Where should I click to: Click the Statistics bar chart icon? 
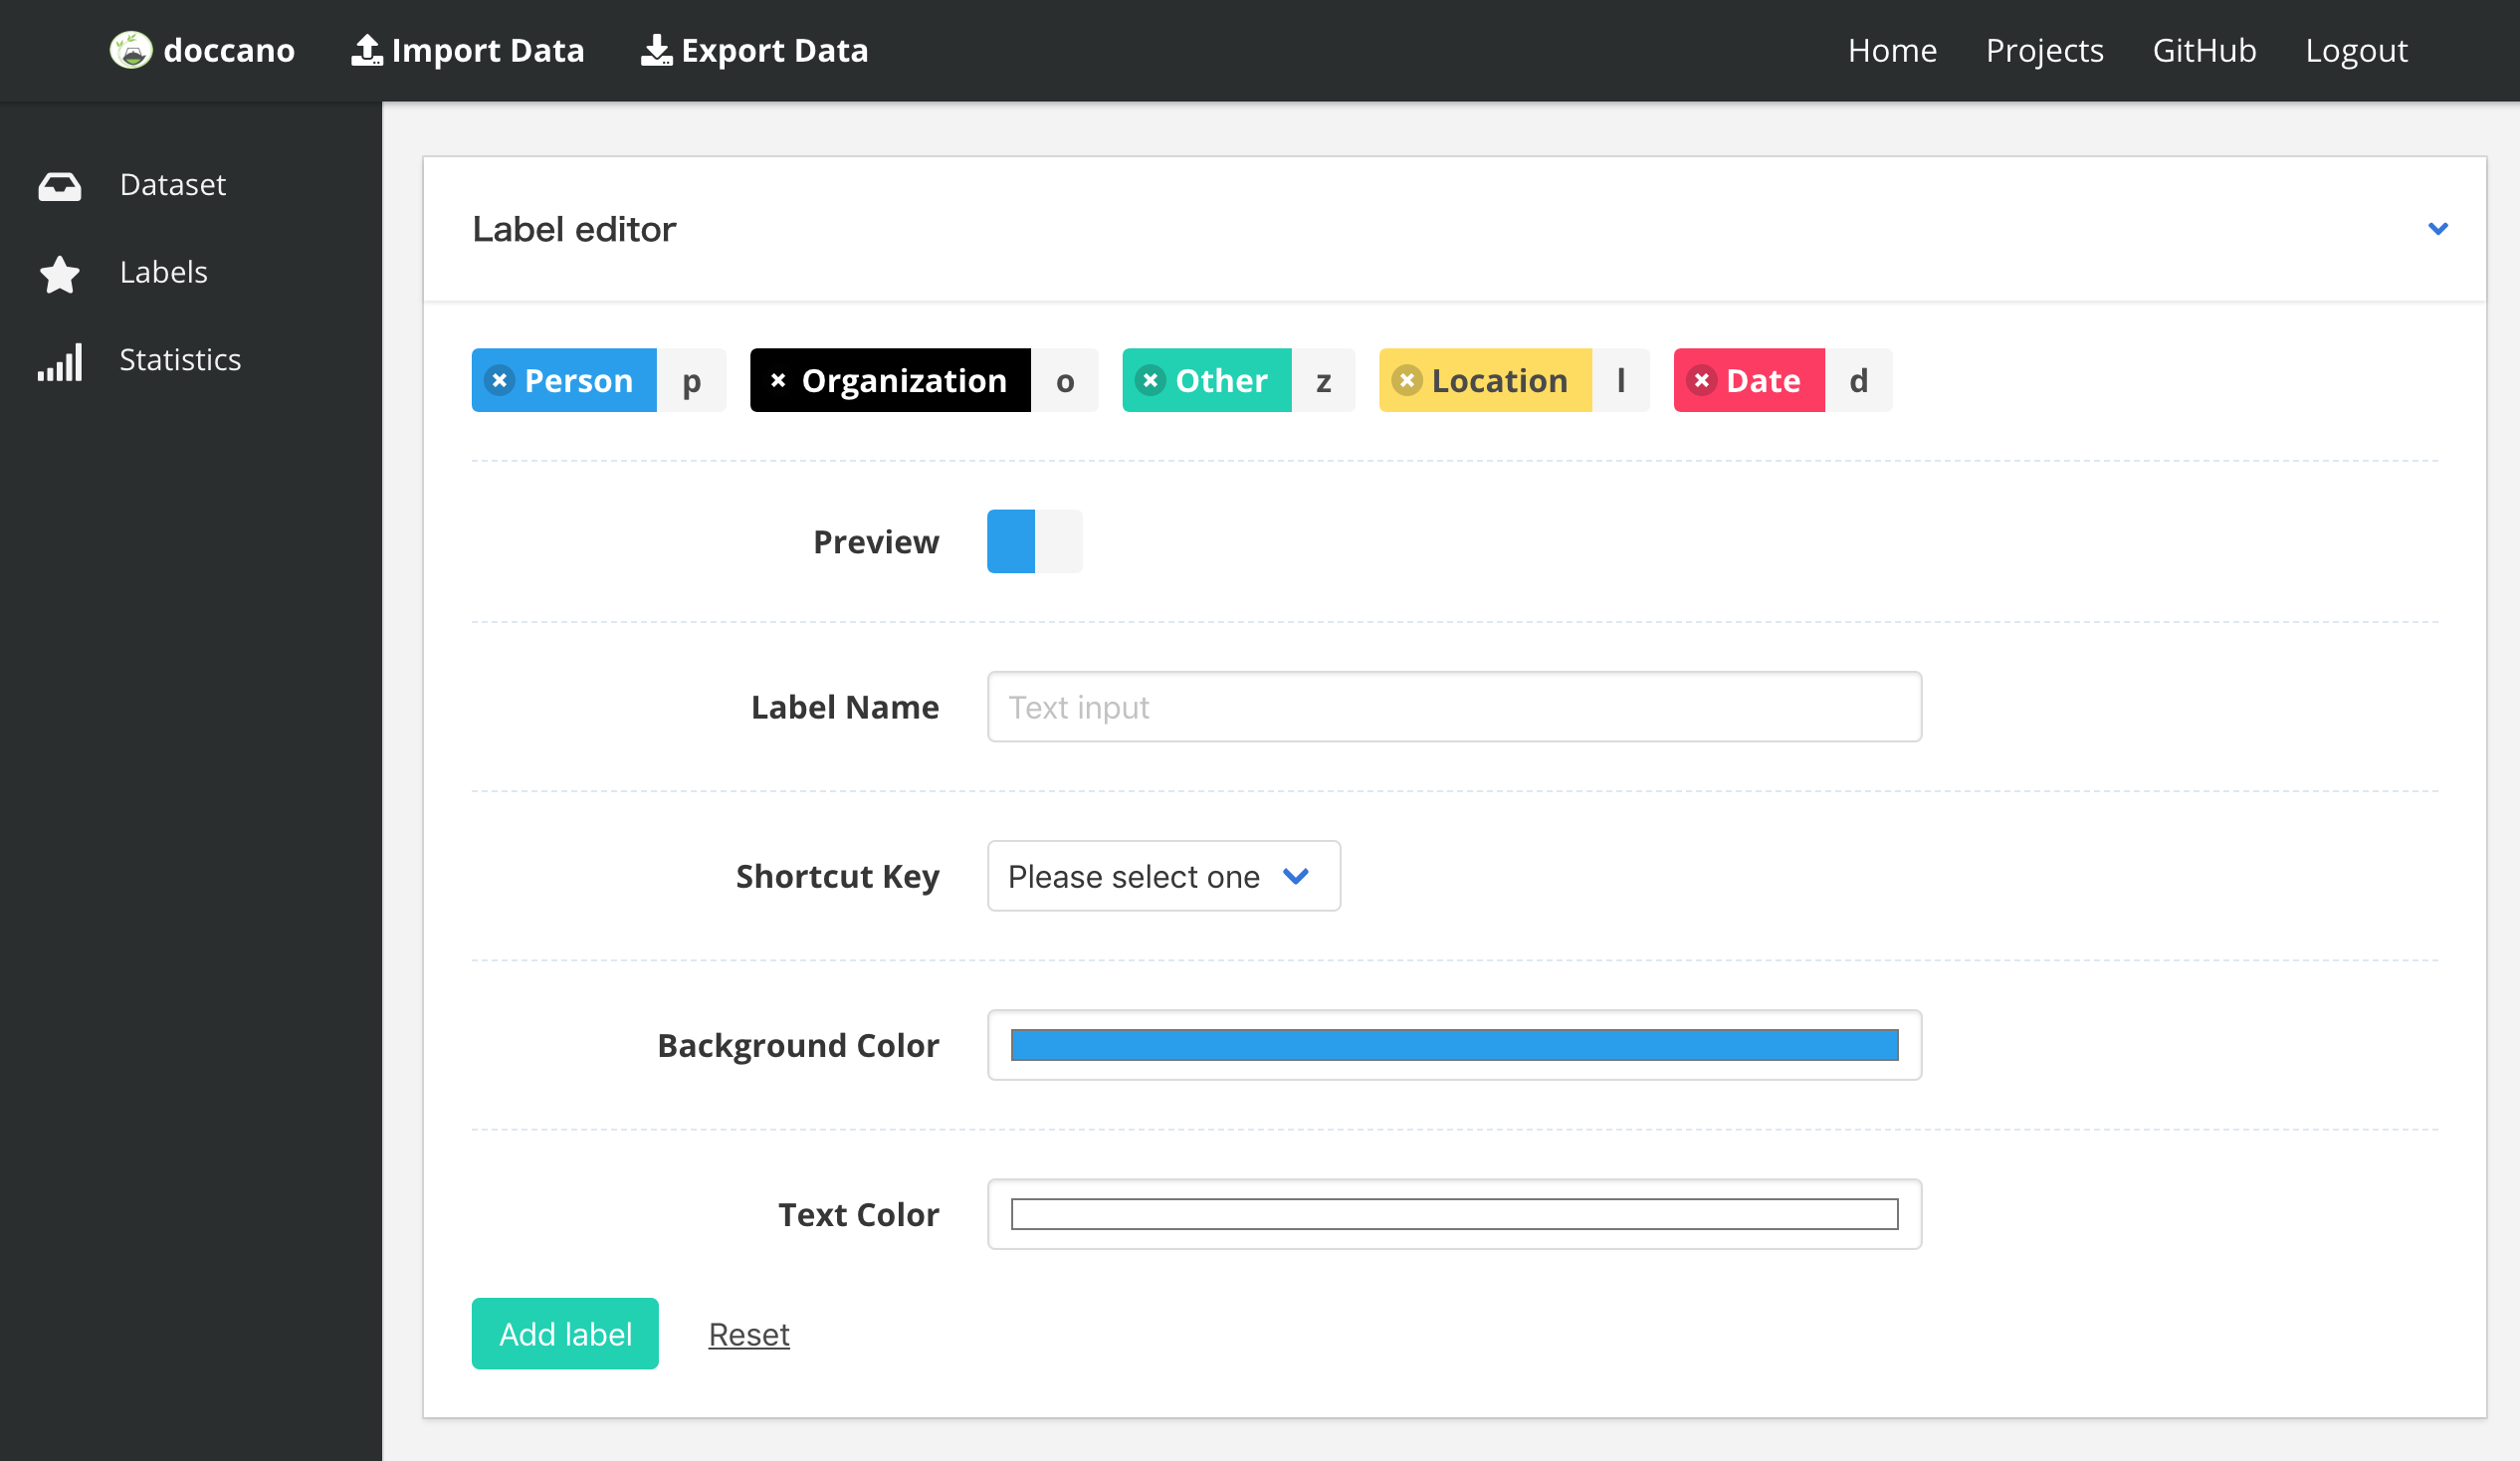coord(60,362)
